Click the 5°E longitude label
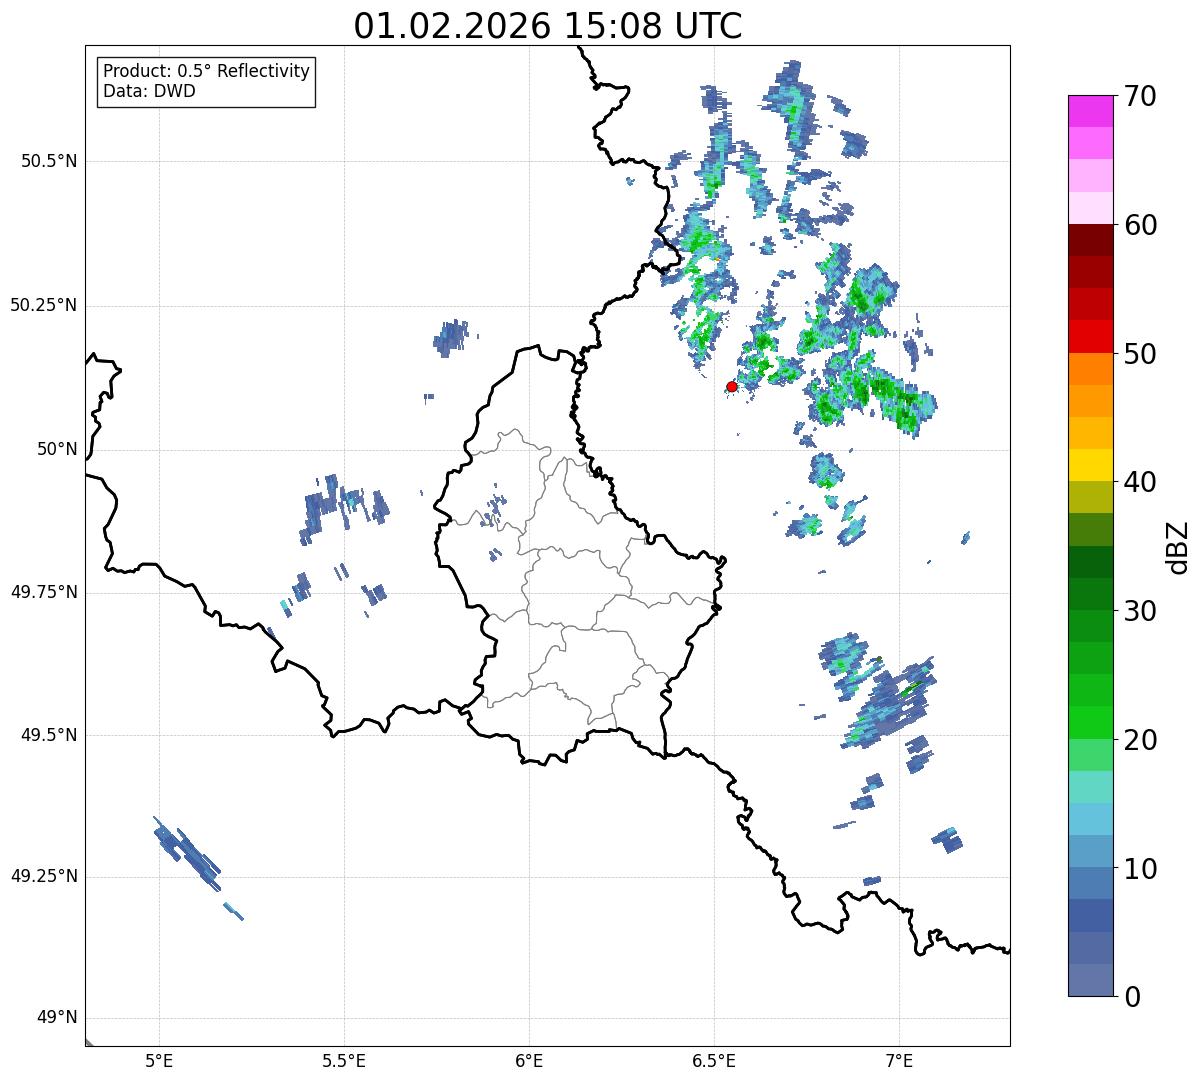The image size is (1202, 1081). click(x=159, y=1060)
